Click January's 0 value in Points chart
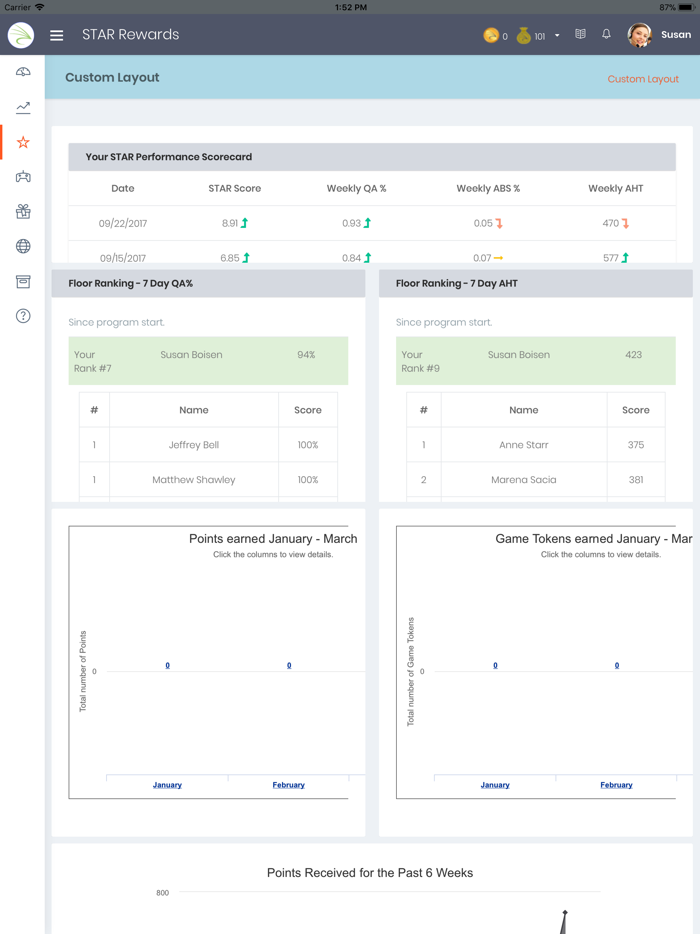 167,665
